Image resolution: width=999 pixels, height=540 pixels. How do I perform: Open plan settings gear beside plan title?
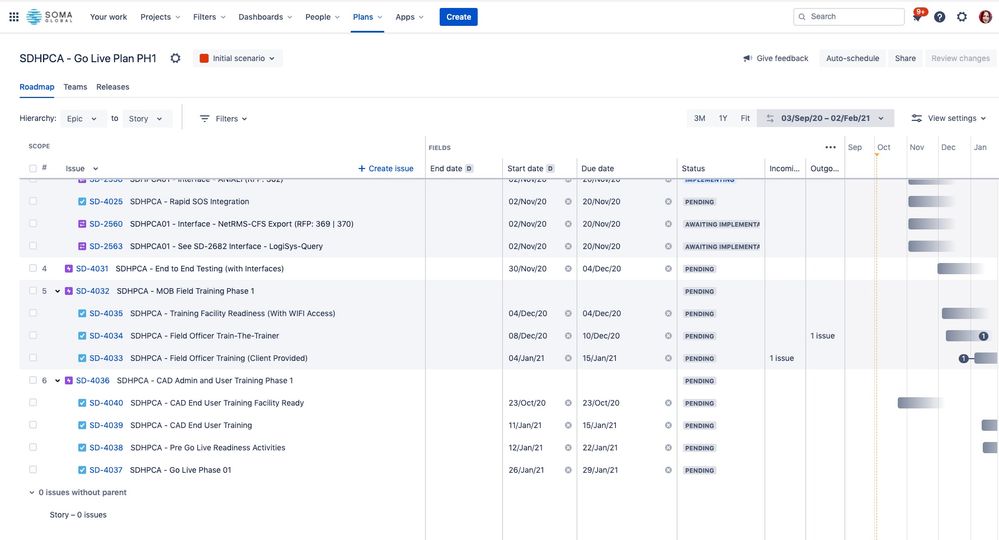175,58
